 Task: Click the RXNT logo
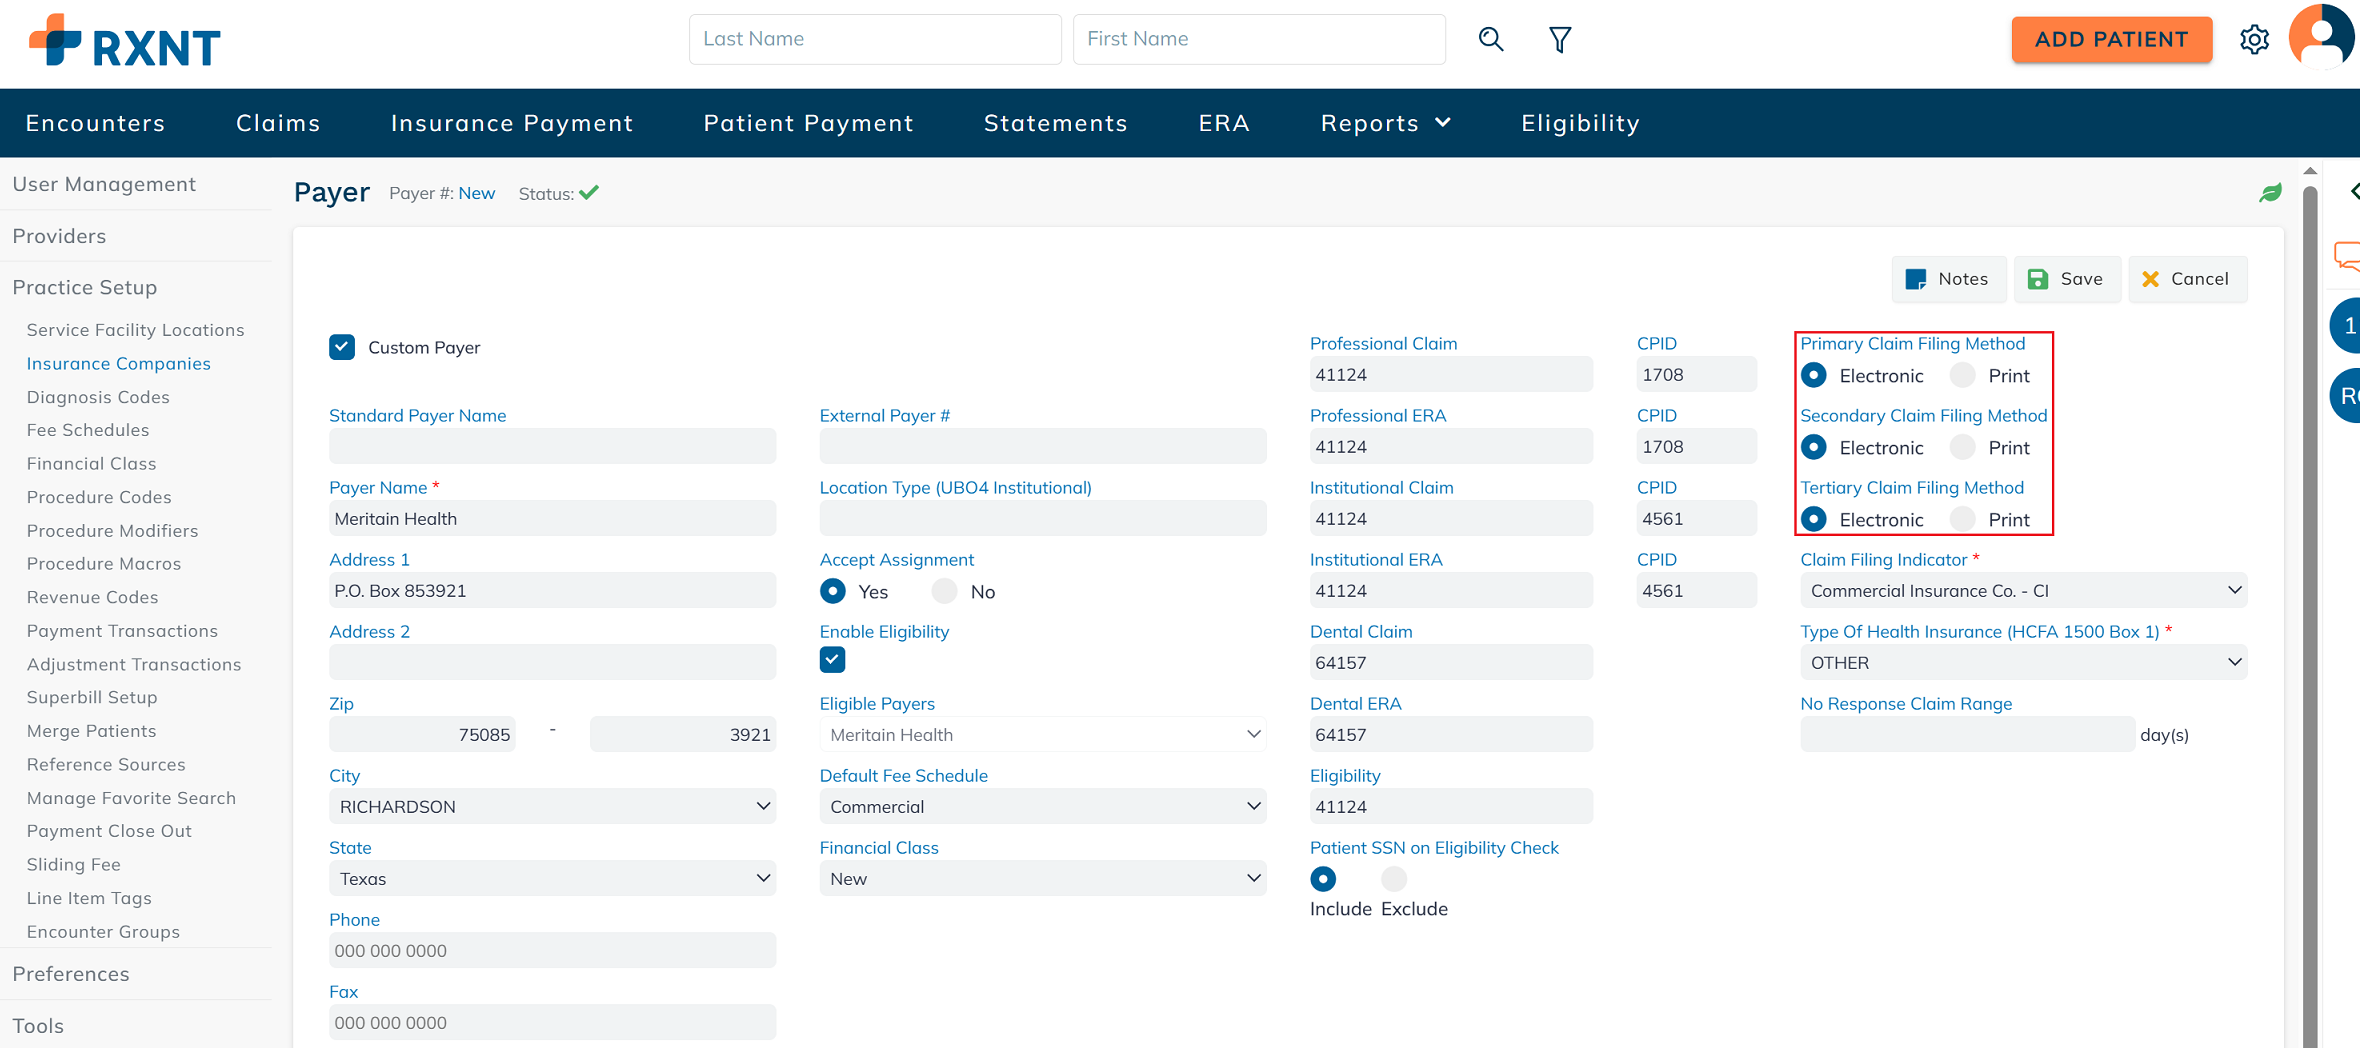[x=125, y=42]
